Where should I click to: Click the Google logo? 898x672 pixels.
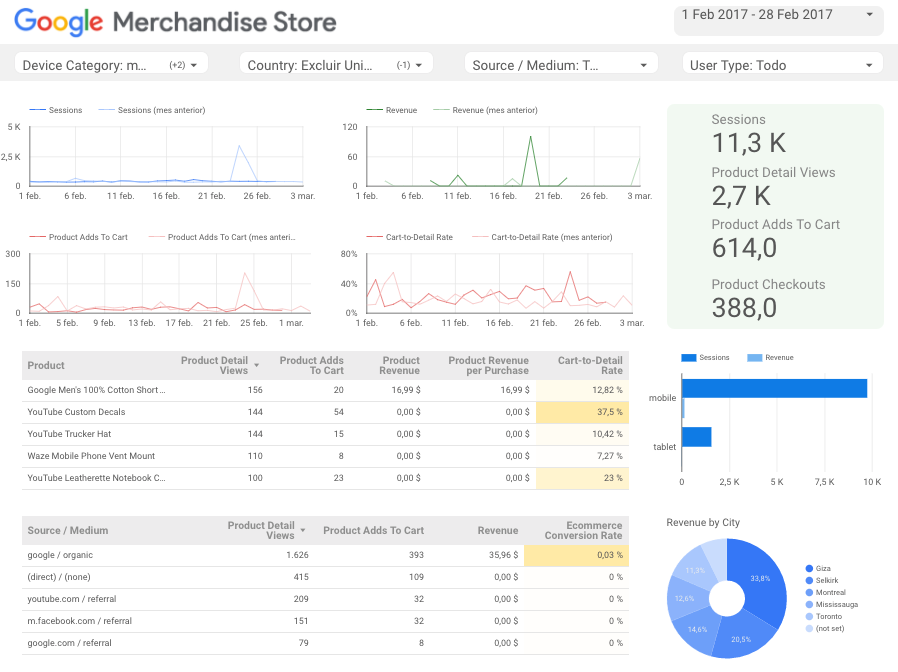click(x=58, y=22)
